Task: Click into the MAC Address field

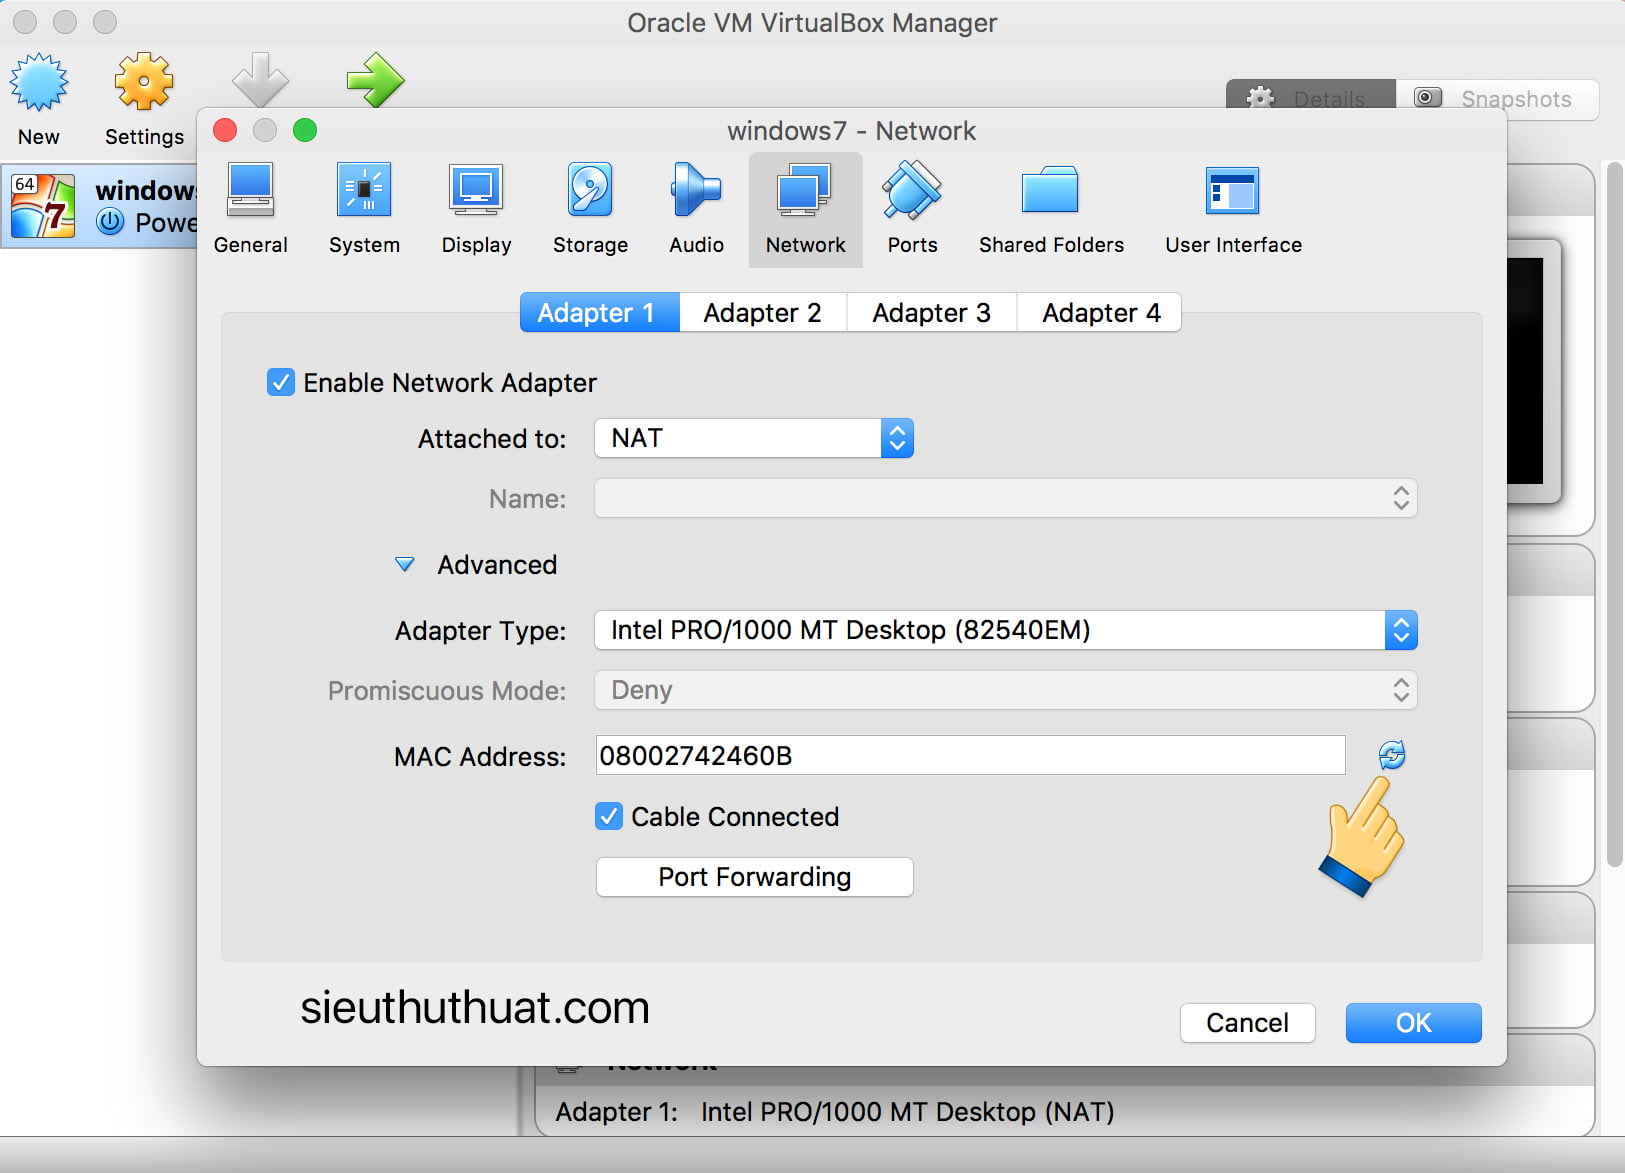Action: pyautogui.click(x=970, y=756)
